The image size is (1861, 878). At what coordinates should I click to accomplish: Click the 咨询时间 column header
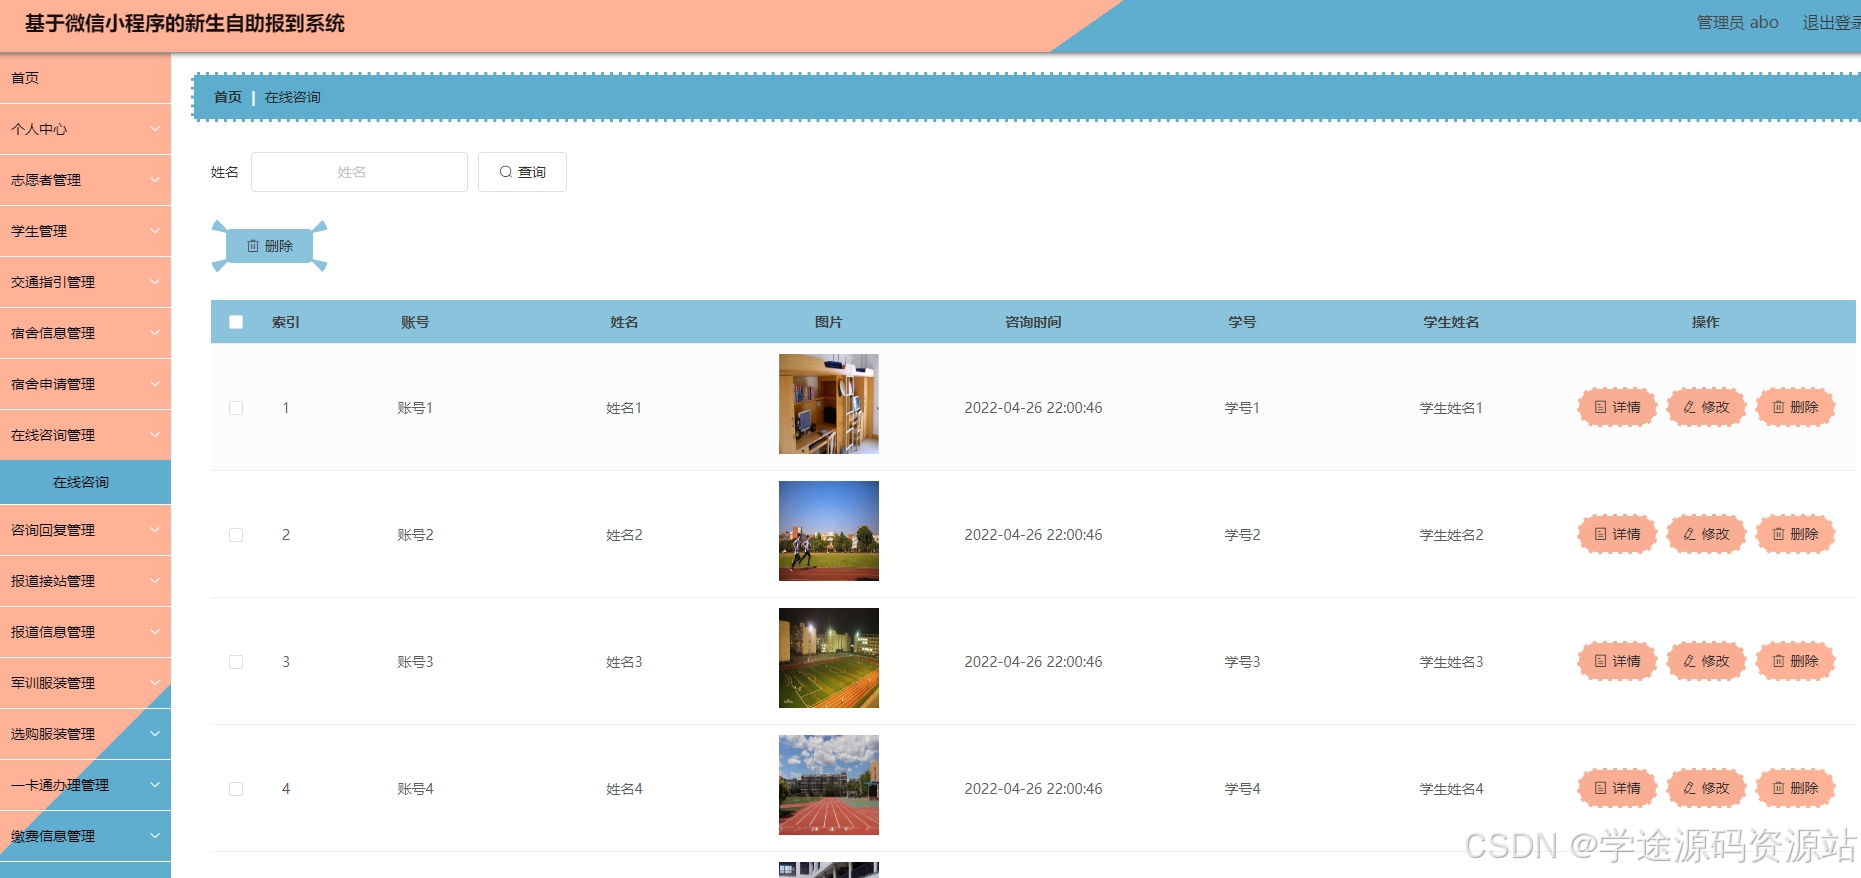click(1033, 322)
